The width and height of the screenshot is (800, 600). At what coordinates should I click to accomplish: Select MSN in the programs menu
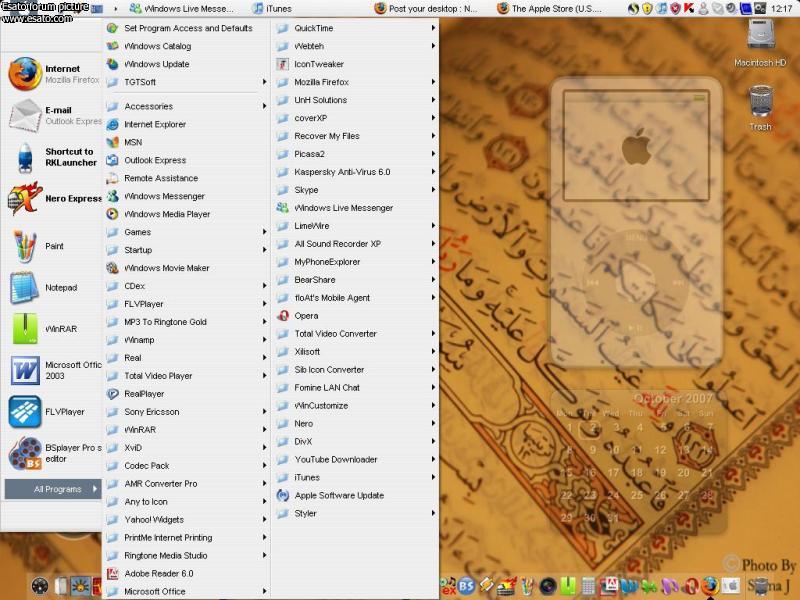coord(186,142)
